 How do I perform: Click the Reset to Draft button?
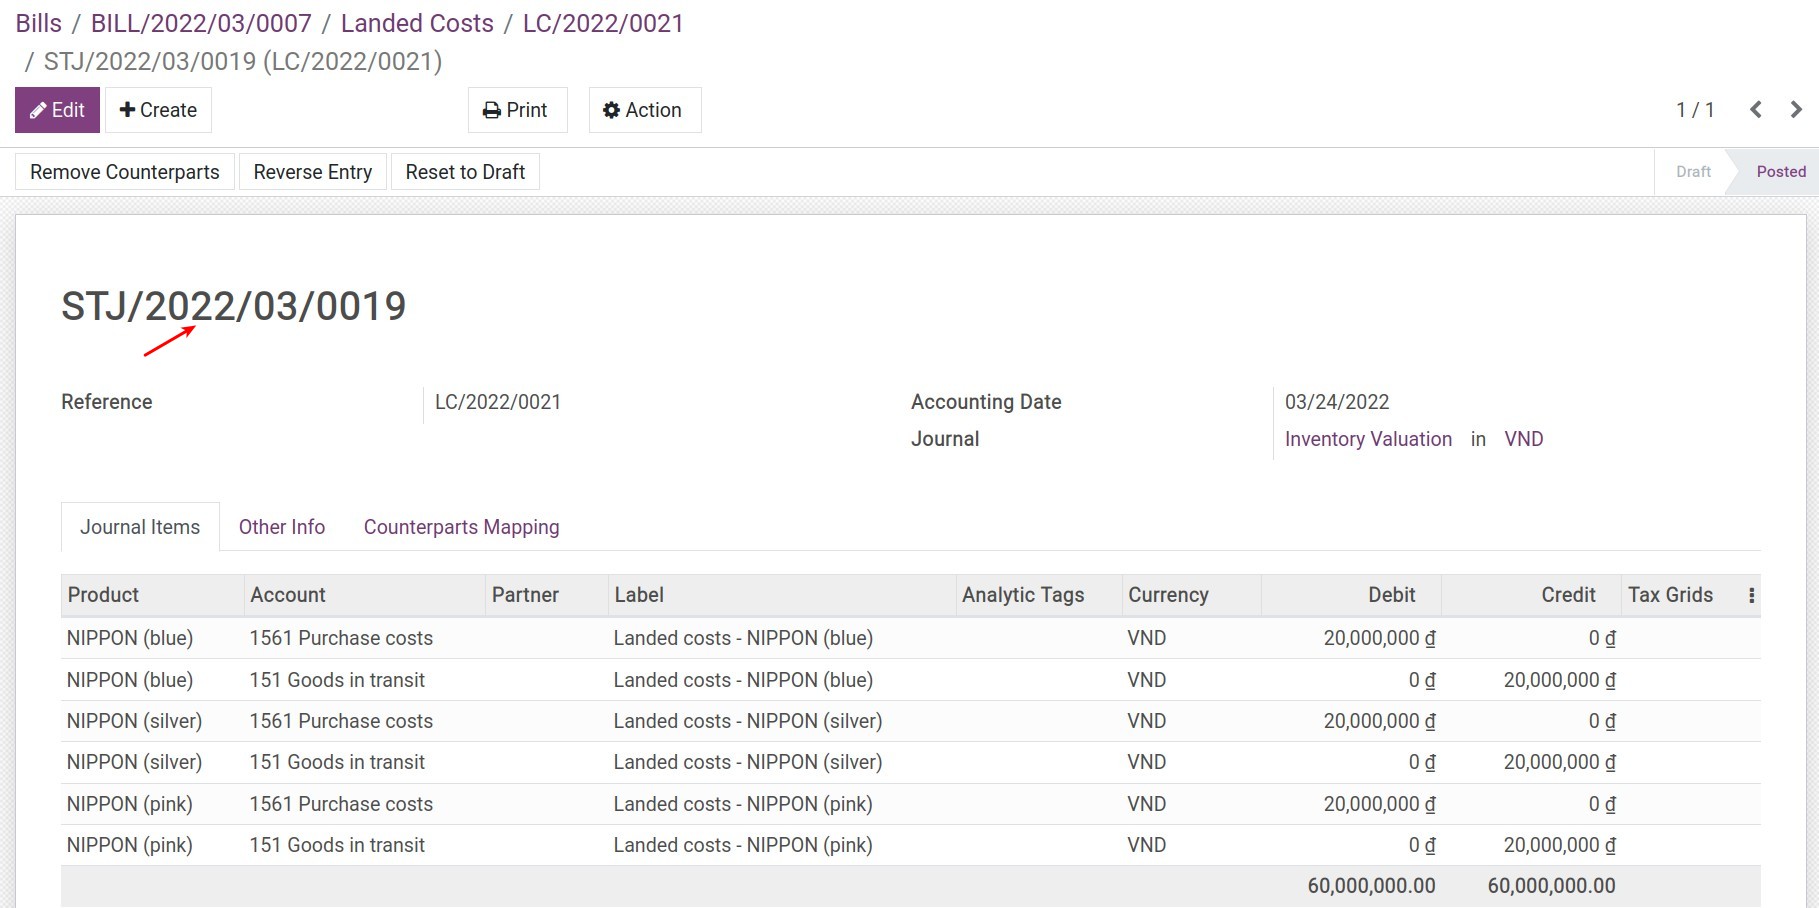(465, 171)
